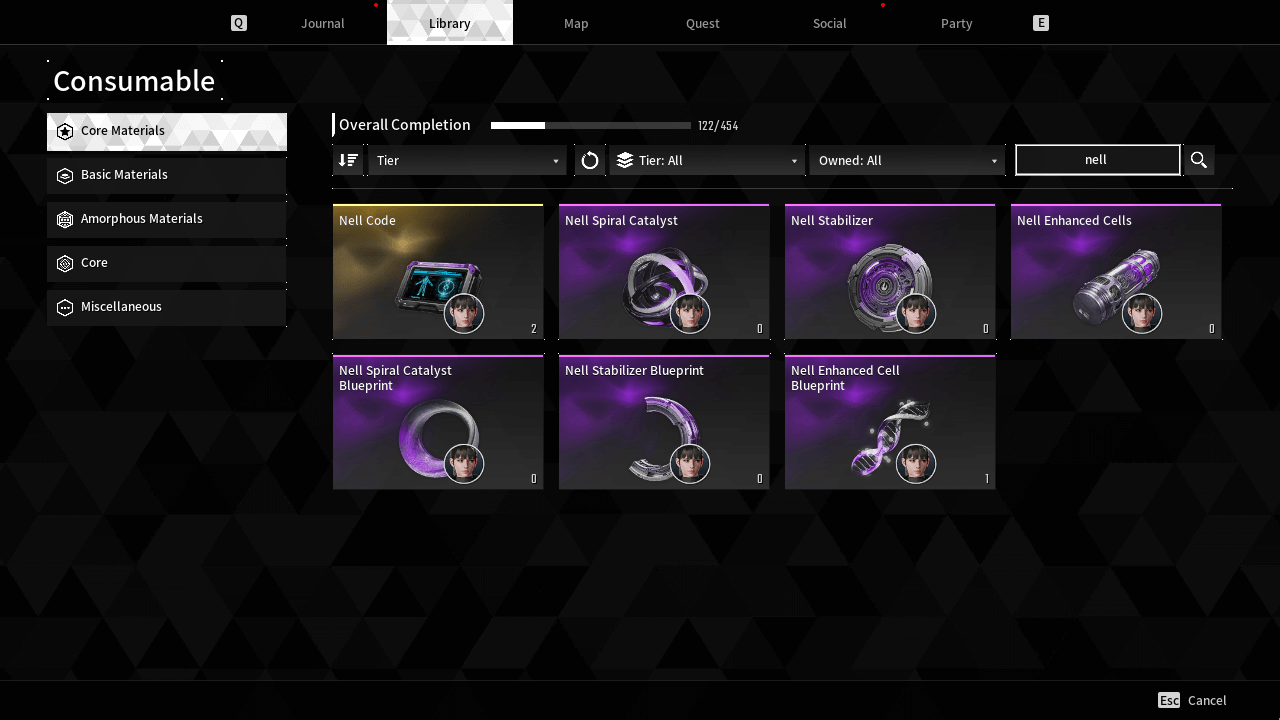Open the Amorphous Materials category
Image resolution: width=1280 pixels, height=720 pixels.
[167, 219]
